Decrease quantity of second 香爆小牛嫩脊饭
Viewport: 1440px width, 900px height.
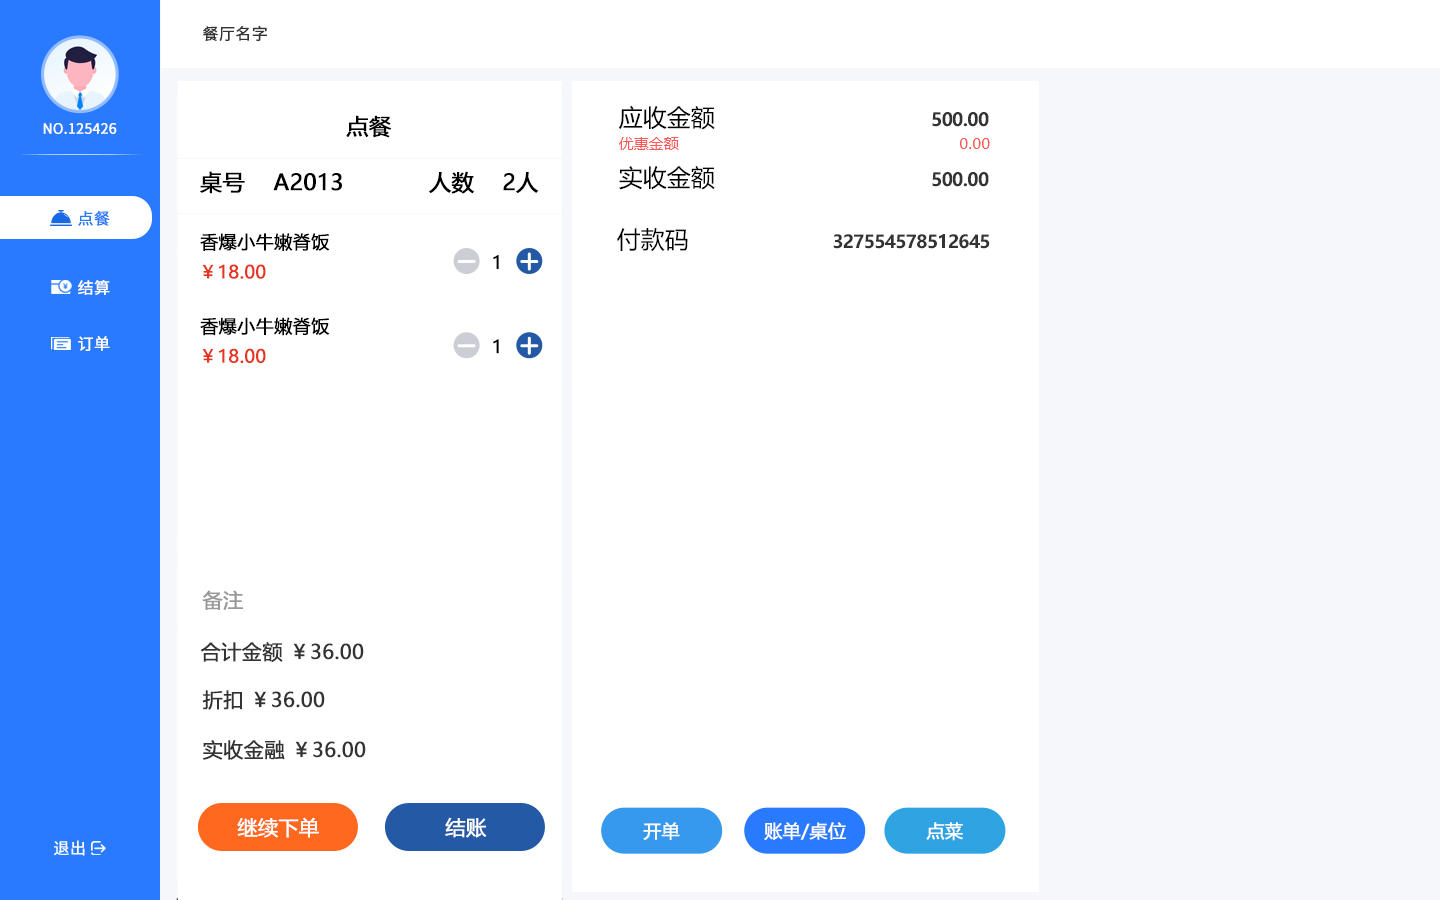point(466,346)
